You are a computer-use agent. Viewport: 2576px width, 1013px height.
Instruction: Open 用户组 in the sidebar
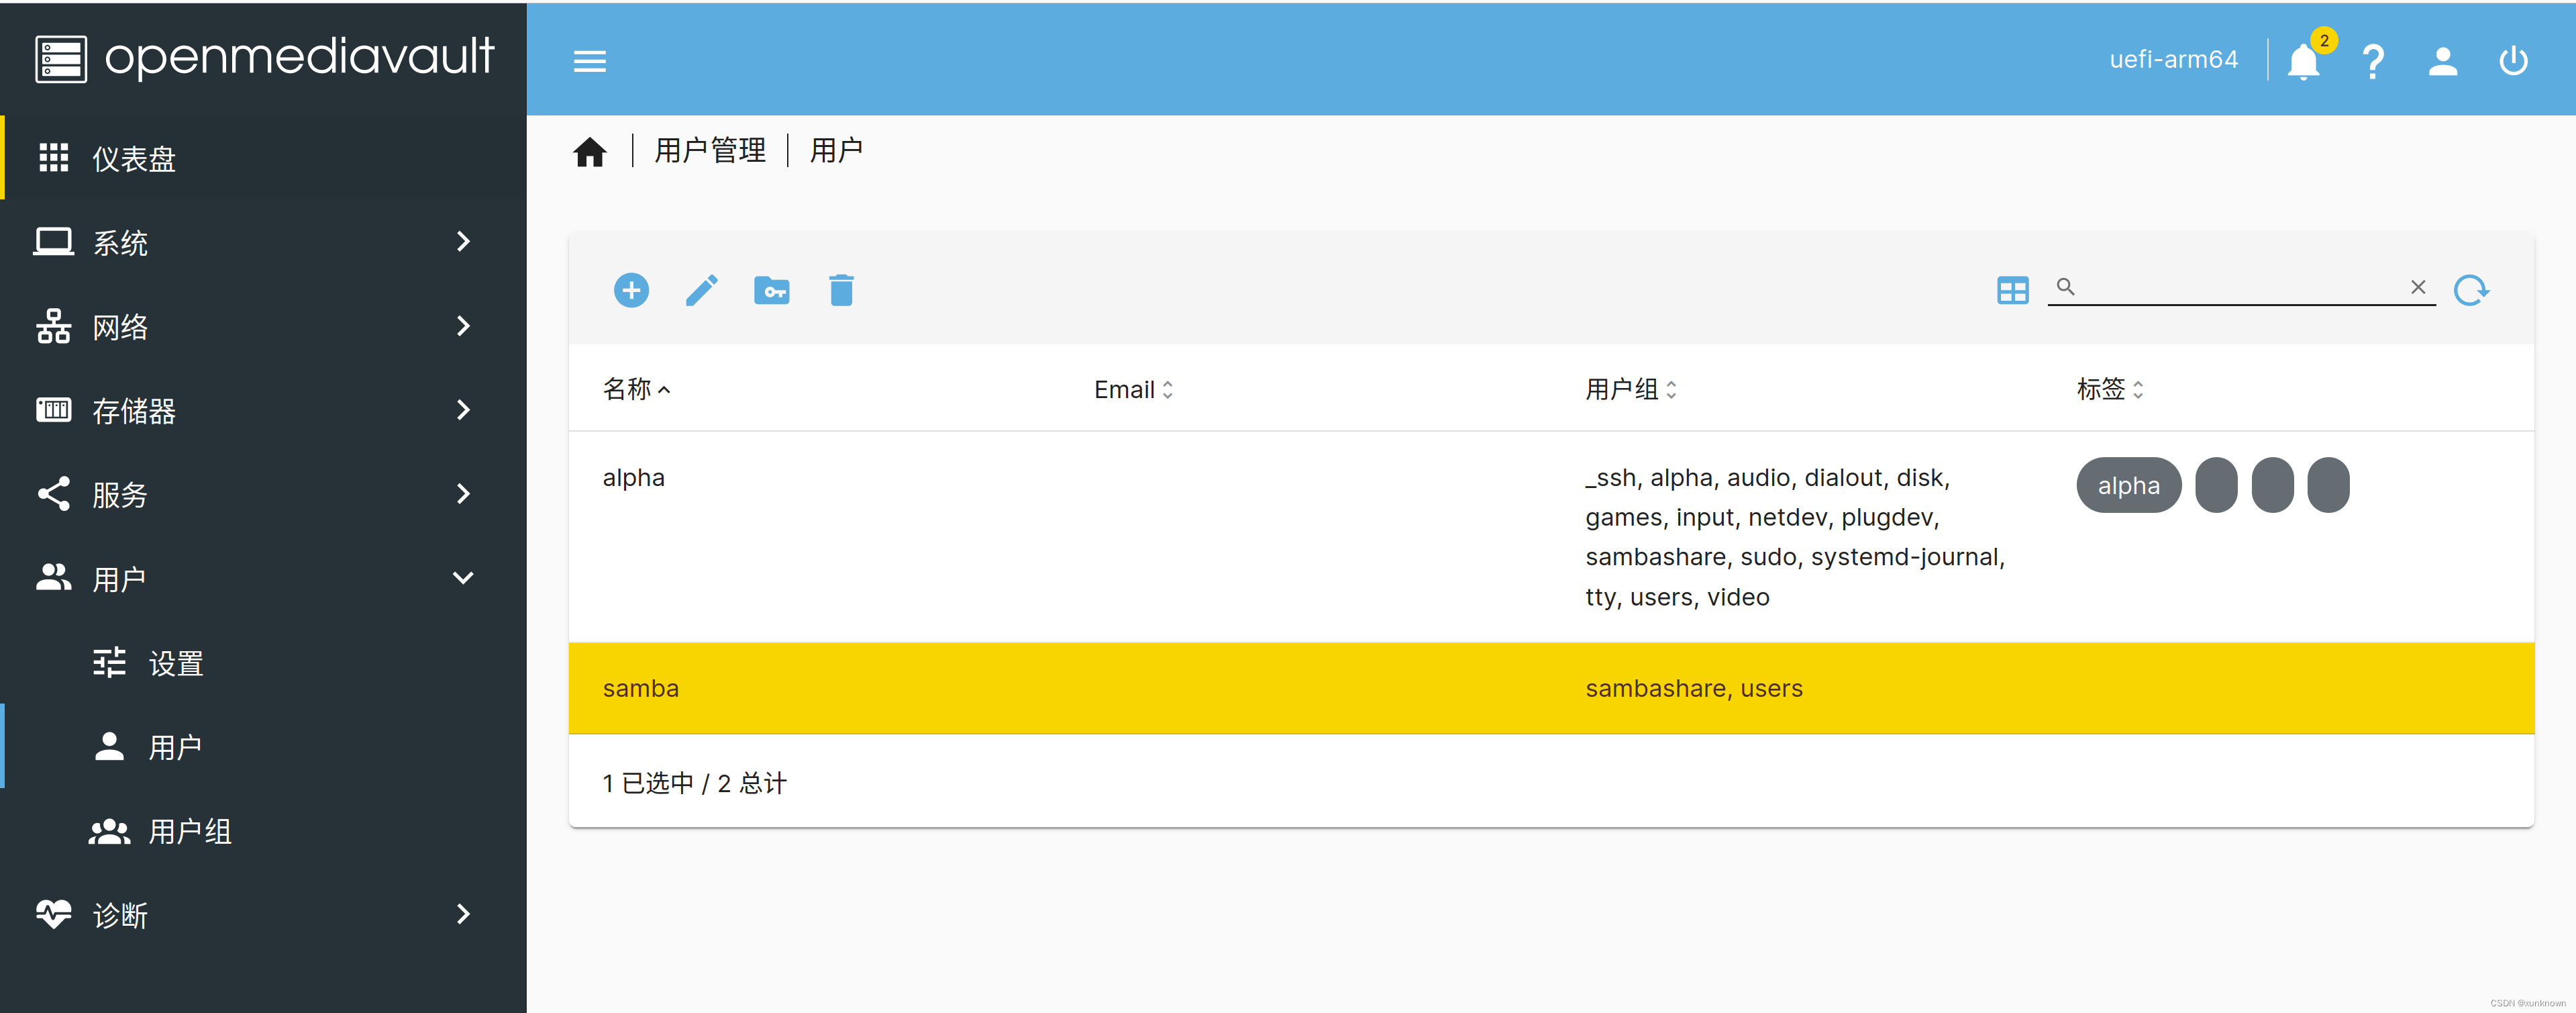189,831
